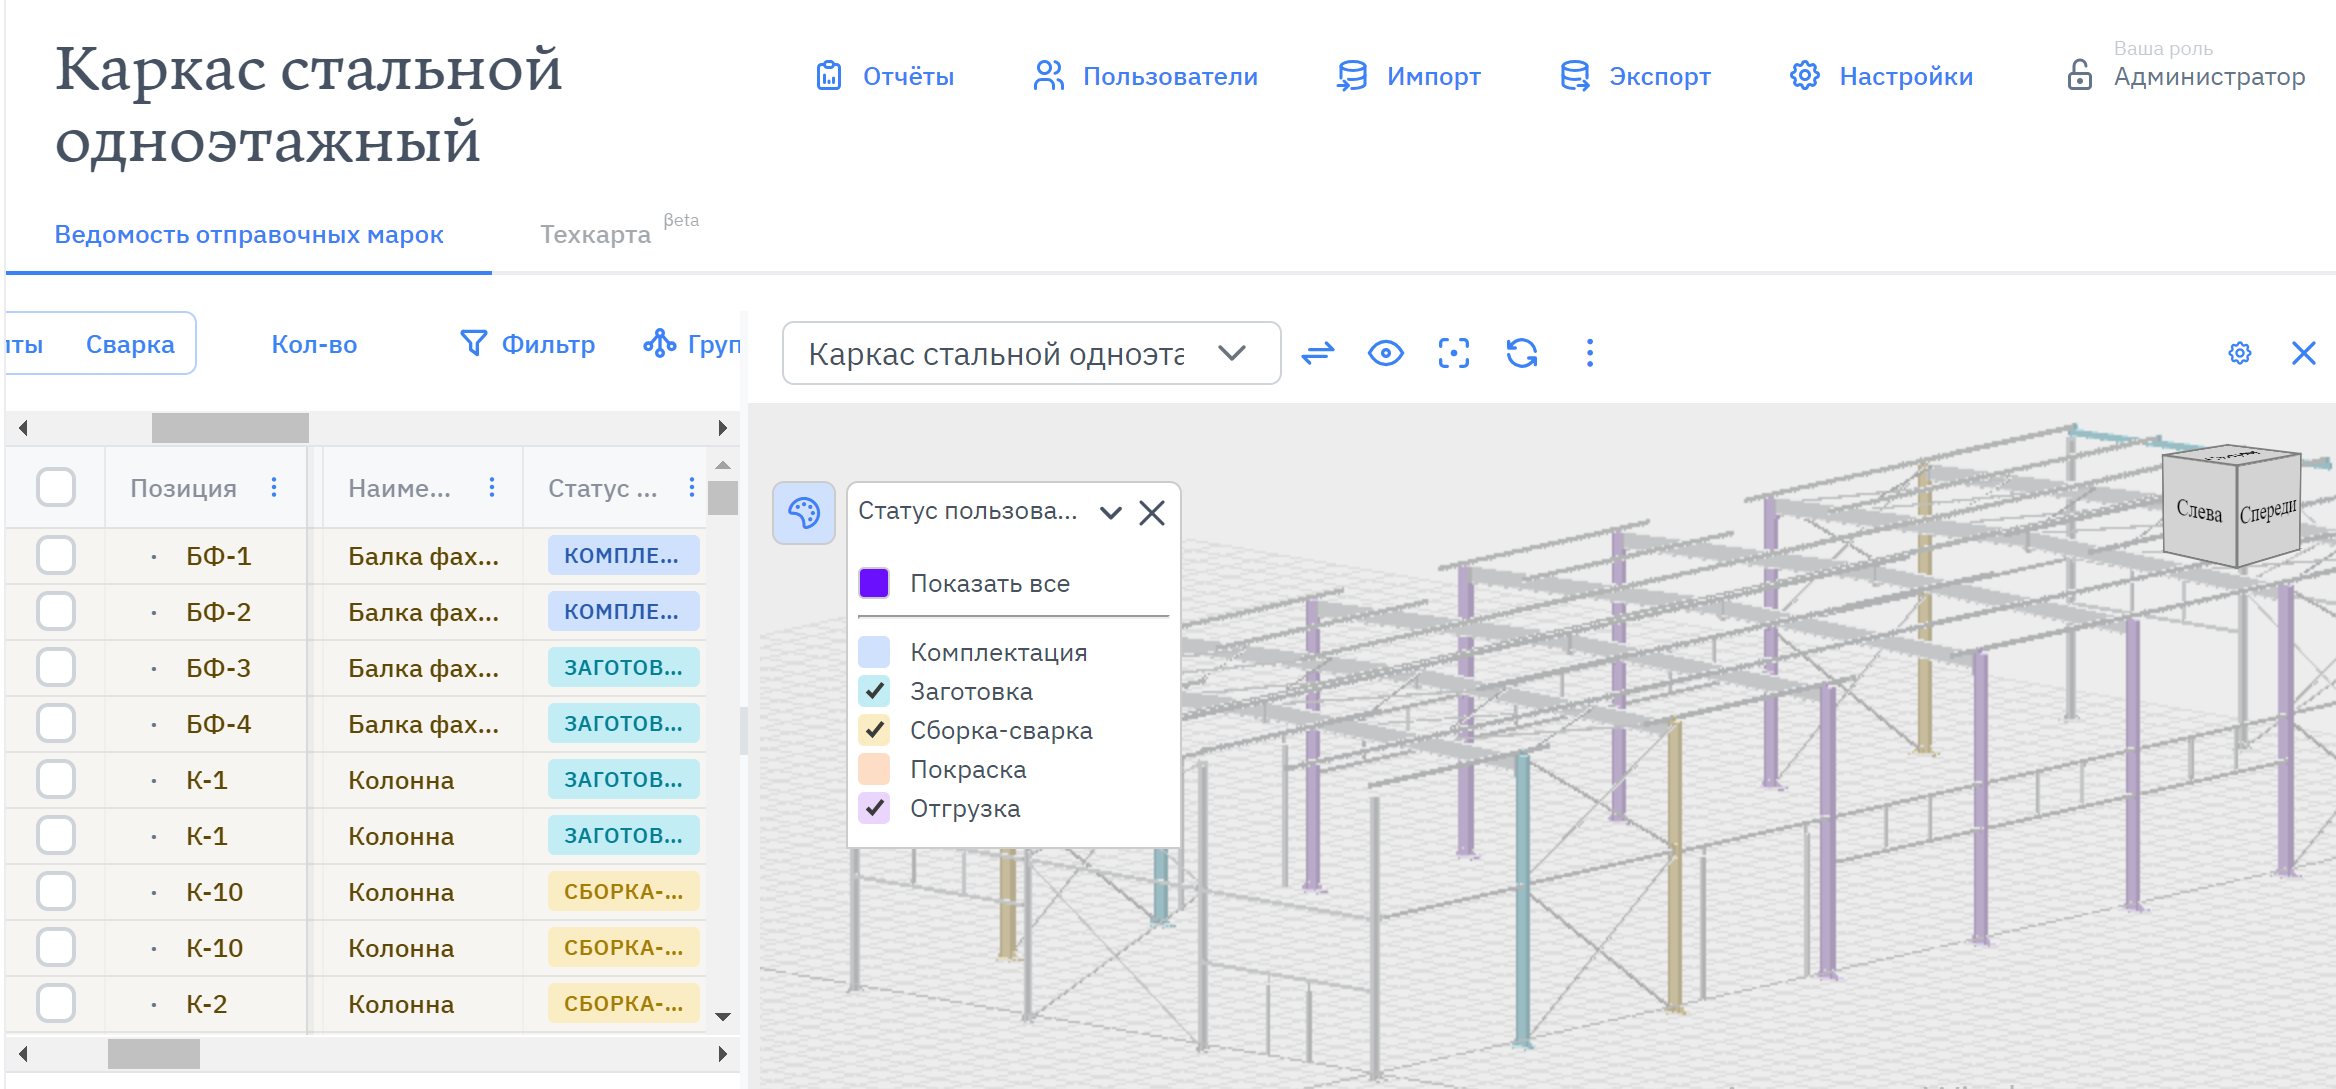Switch to Ведомость отправочных марок tab
Viewport: 2336px width, 1089px height.
coord(249,235)
